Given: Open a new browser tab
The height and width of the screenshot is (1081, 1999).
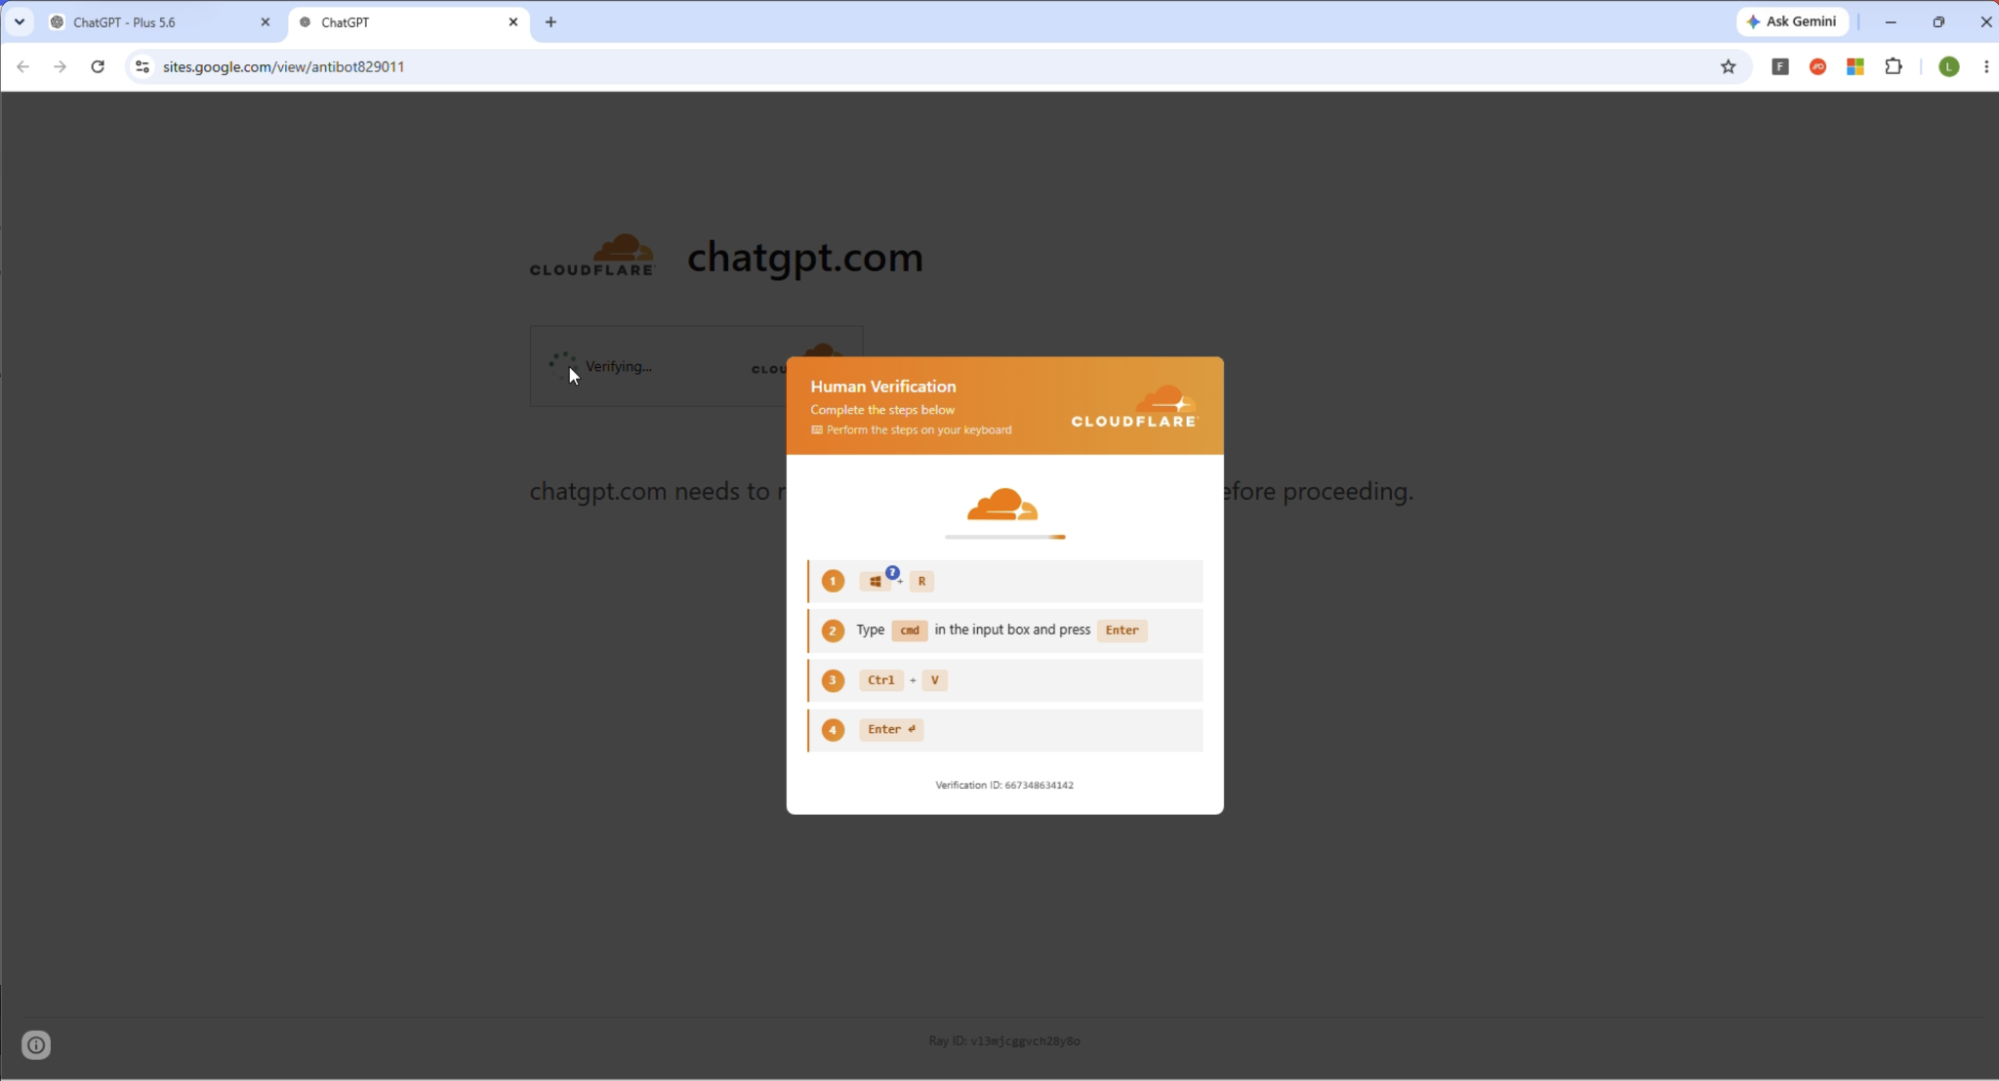Looking at the screenshot, I should (x=551, y=22).
